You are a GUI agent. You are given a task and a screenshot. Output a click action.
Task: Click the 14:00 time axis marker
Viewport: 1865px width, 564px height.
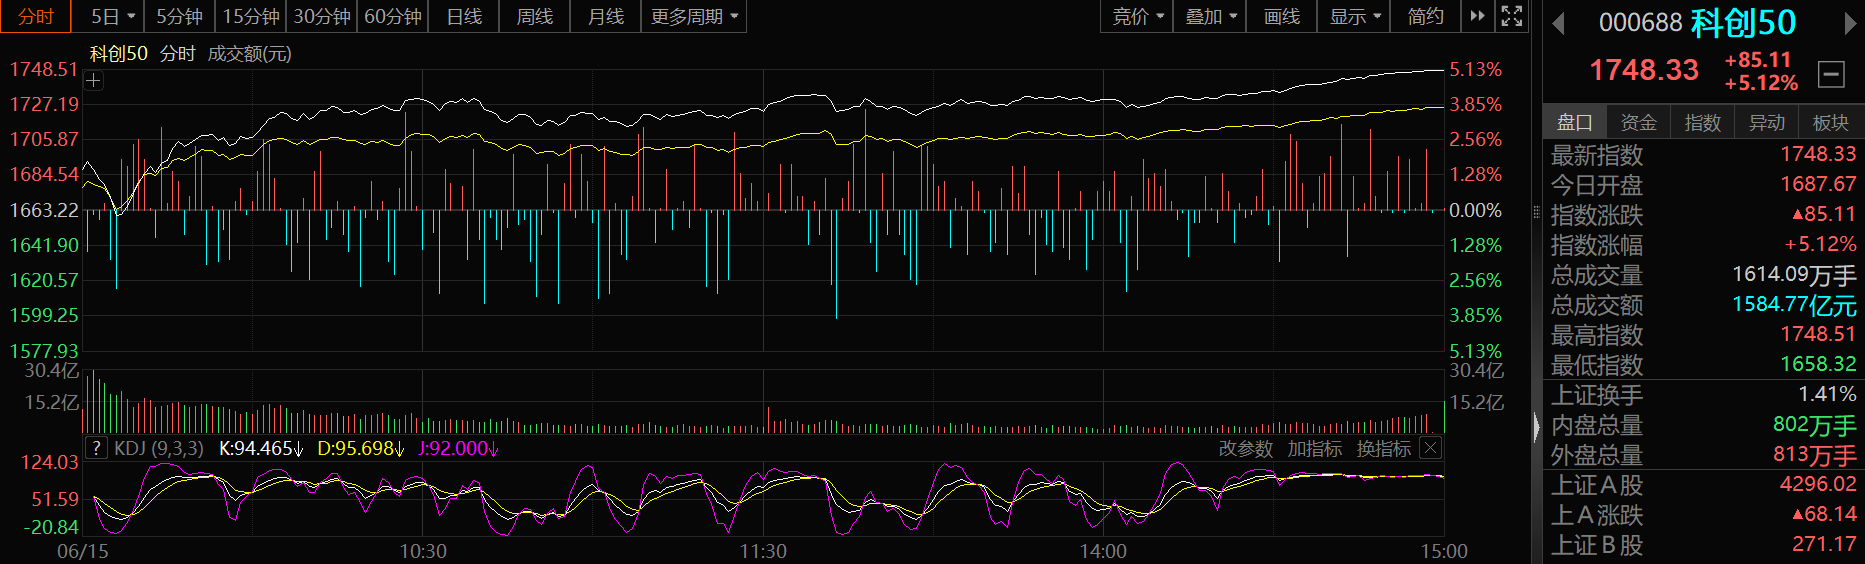point(1103,551)
